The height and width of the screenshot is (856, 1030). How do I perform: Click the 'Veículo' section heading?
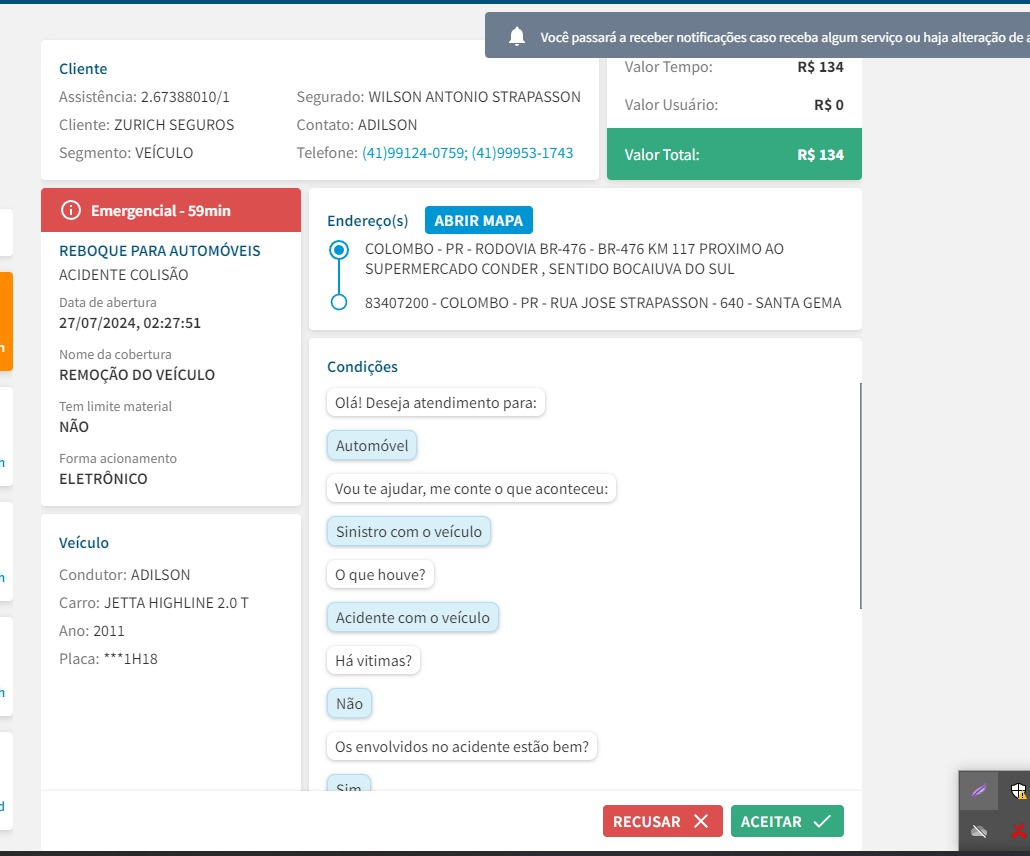84,543
